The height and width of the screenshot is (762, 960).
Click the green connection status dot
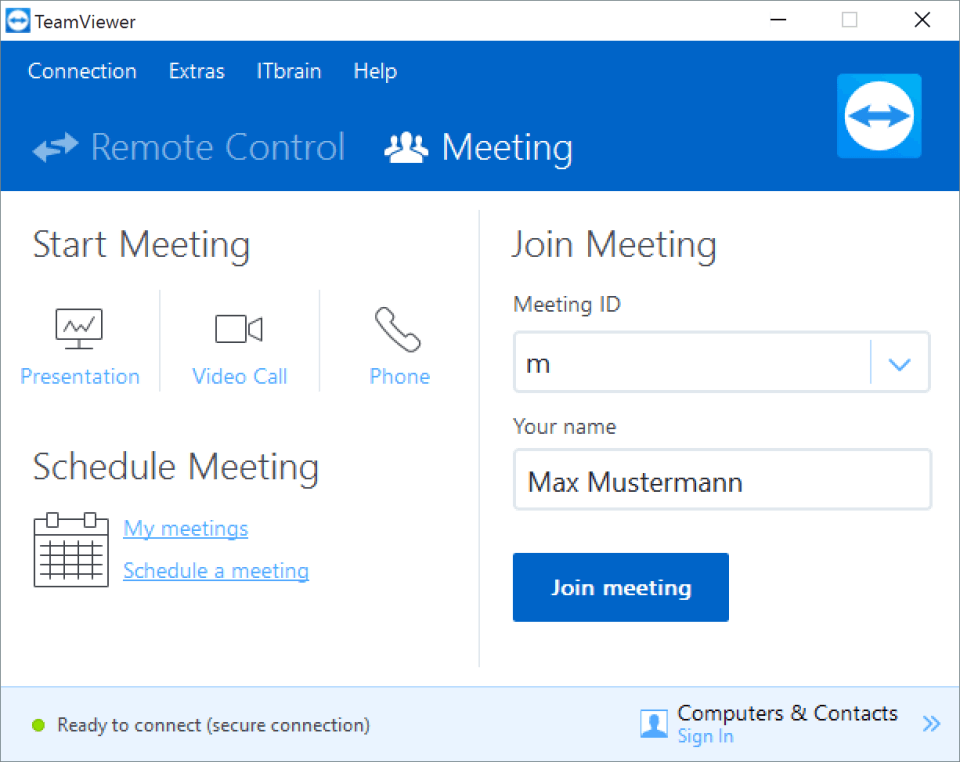(39, 725)
